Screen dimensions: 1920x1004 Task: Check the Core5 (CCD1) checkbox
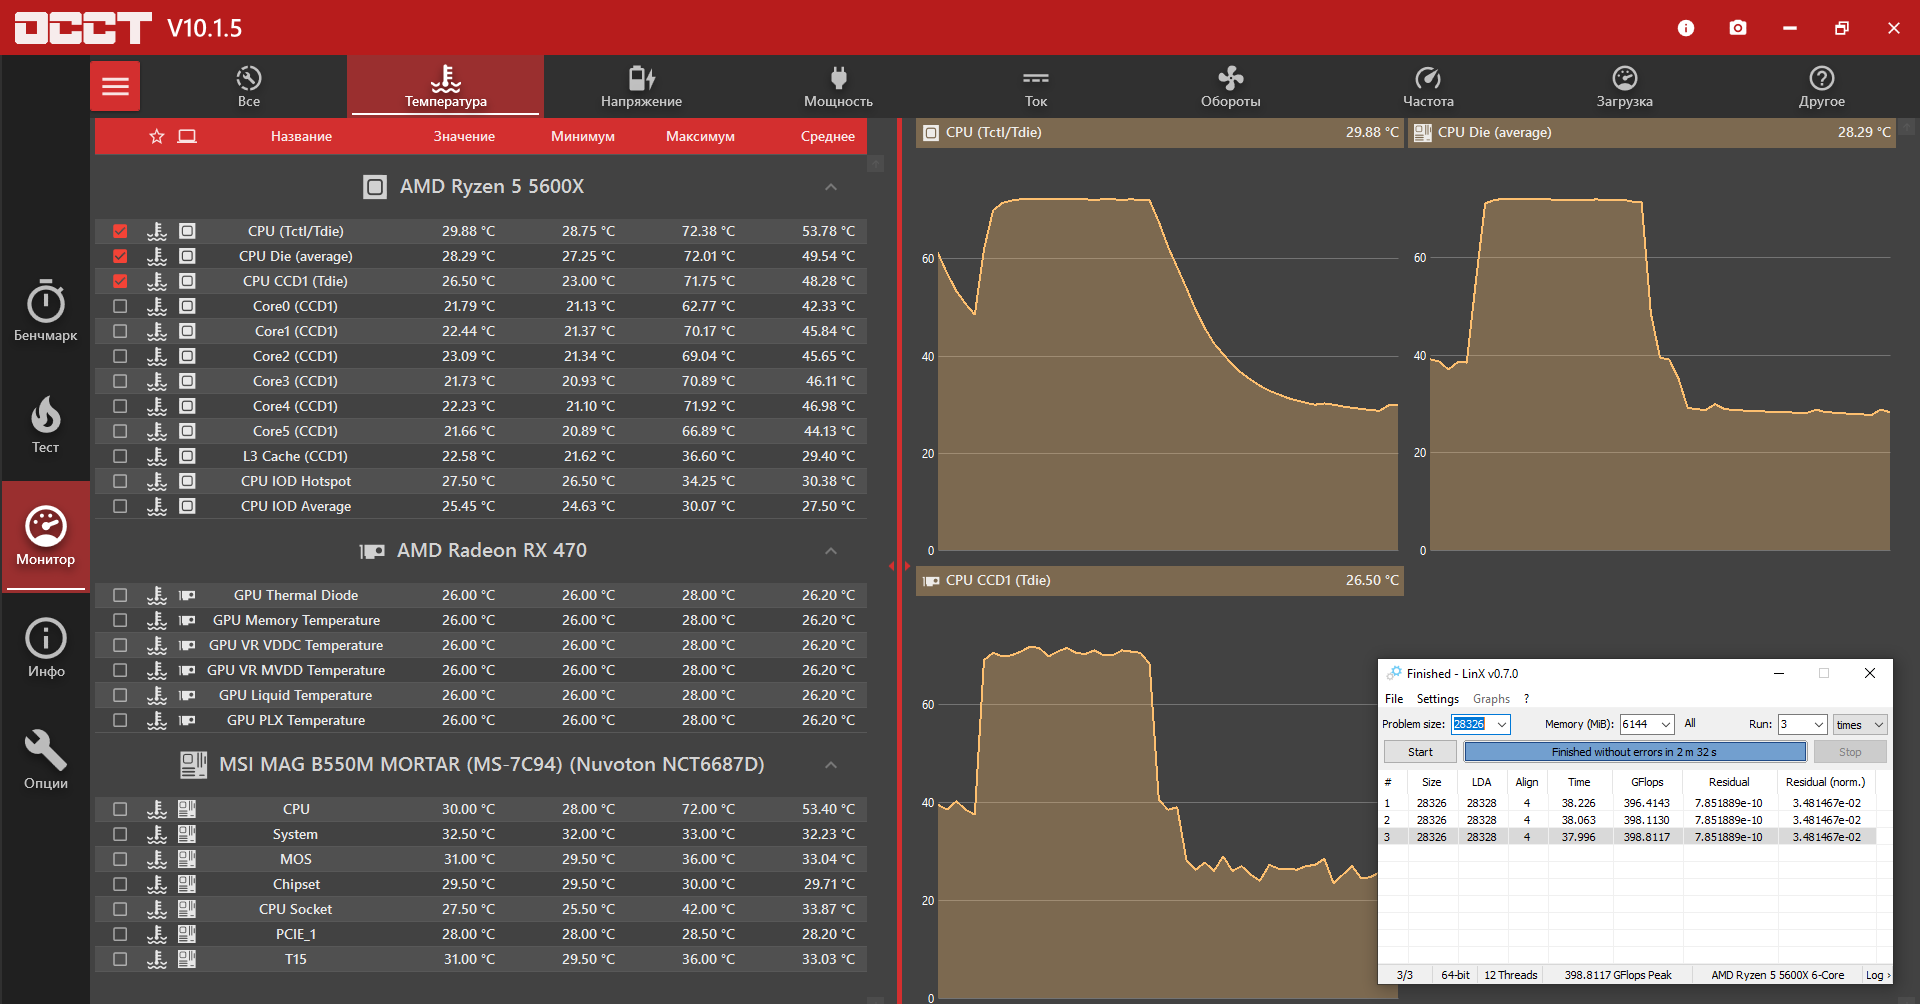pos(120,431)
